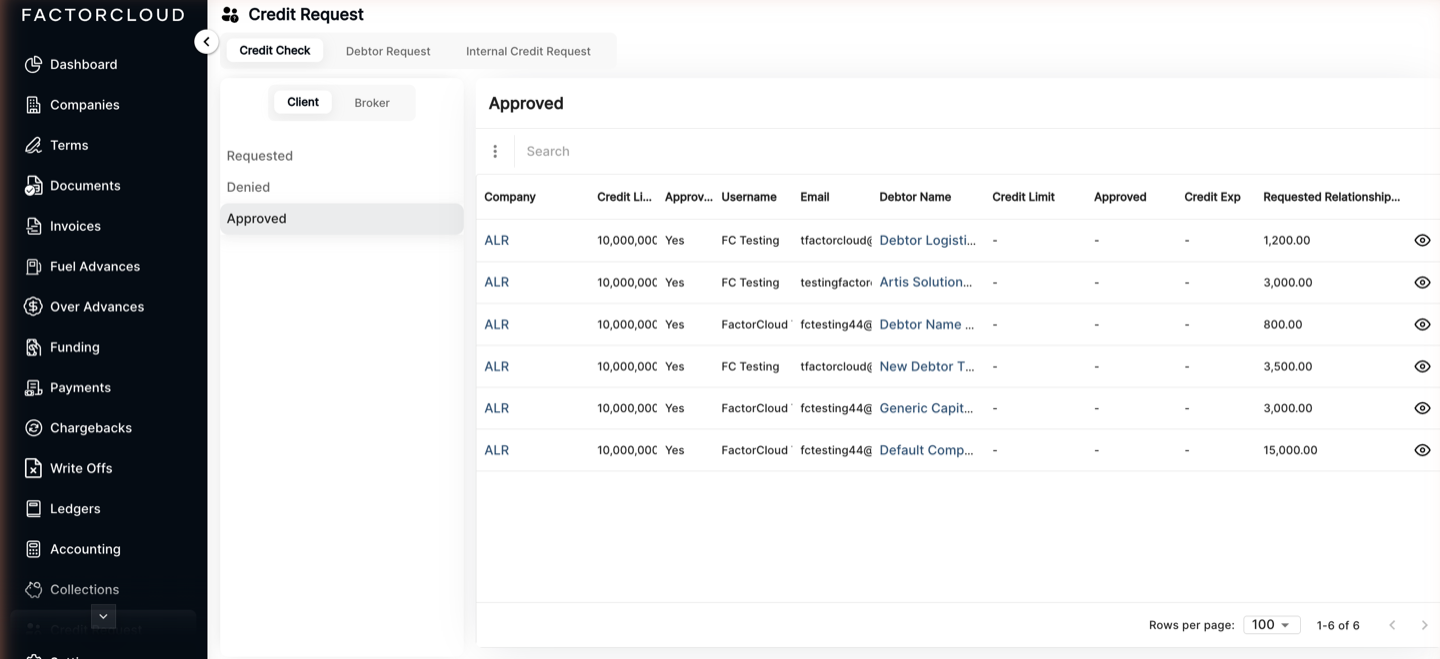This screenshot has width=1440, height=659.
Task: Open the three-dot table options menu
Action: [x=495, y=151]
